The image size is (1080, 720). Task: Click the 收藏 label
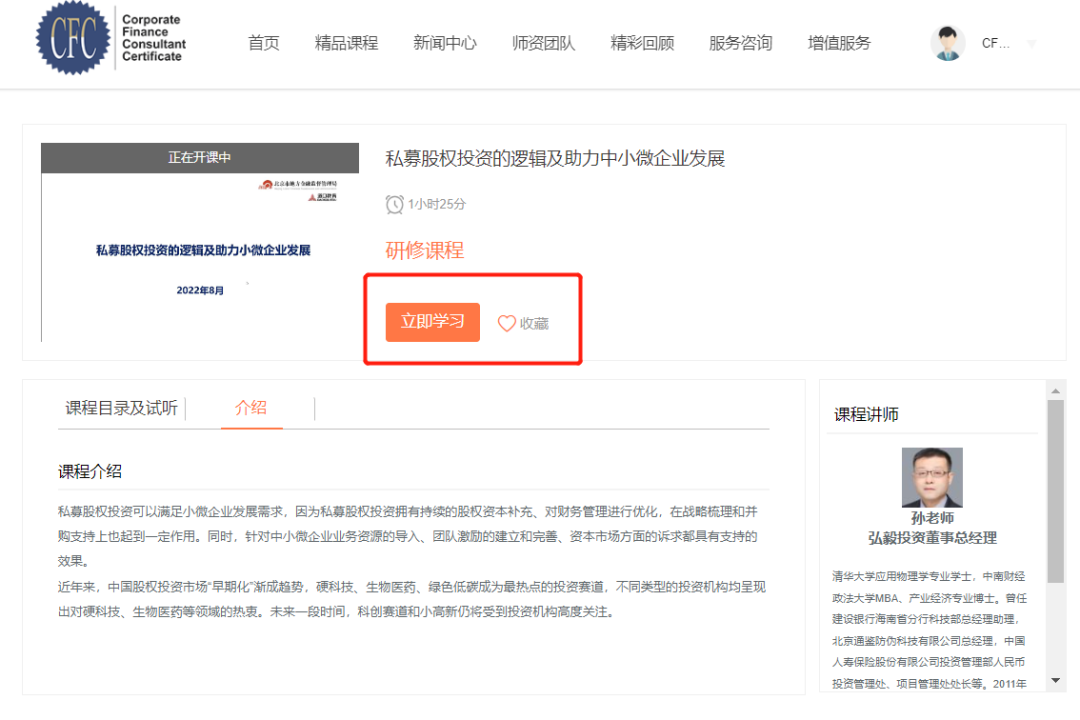534,324
